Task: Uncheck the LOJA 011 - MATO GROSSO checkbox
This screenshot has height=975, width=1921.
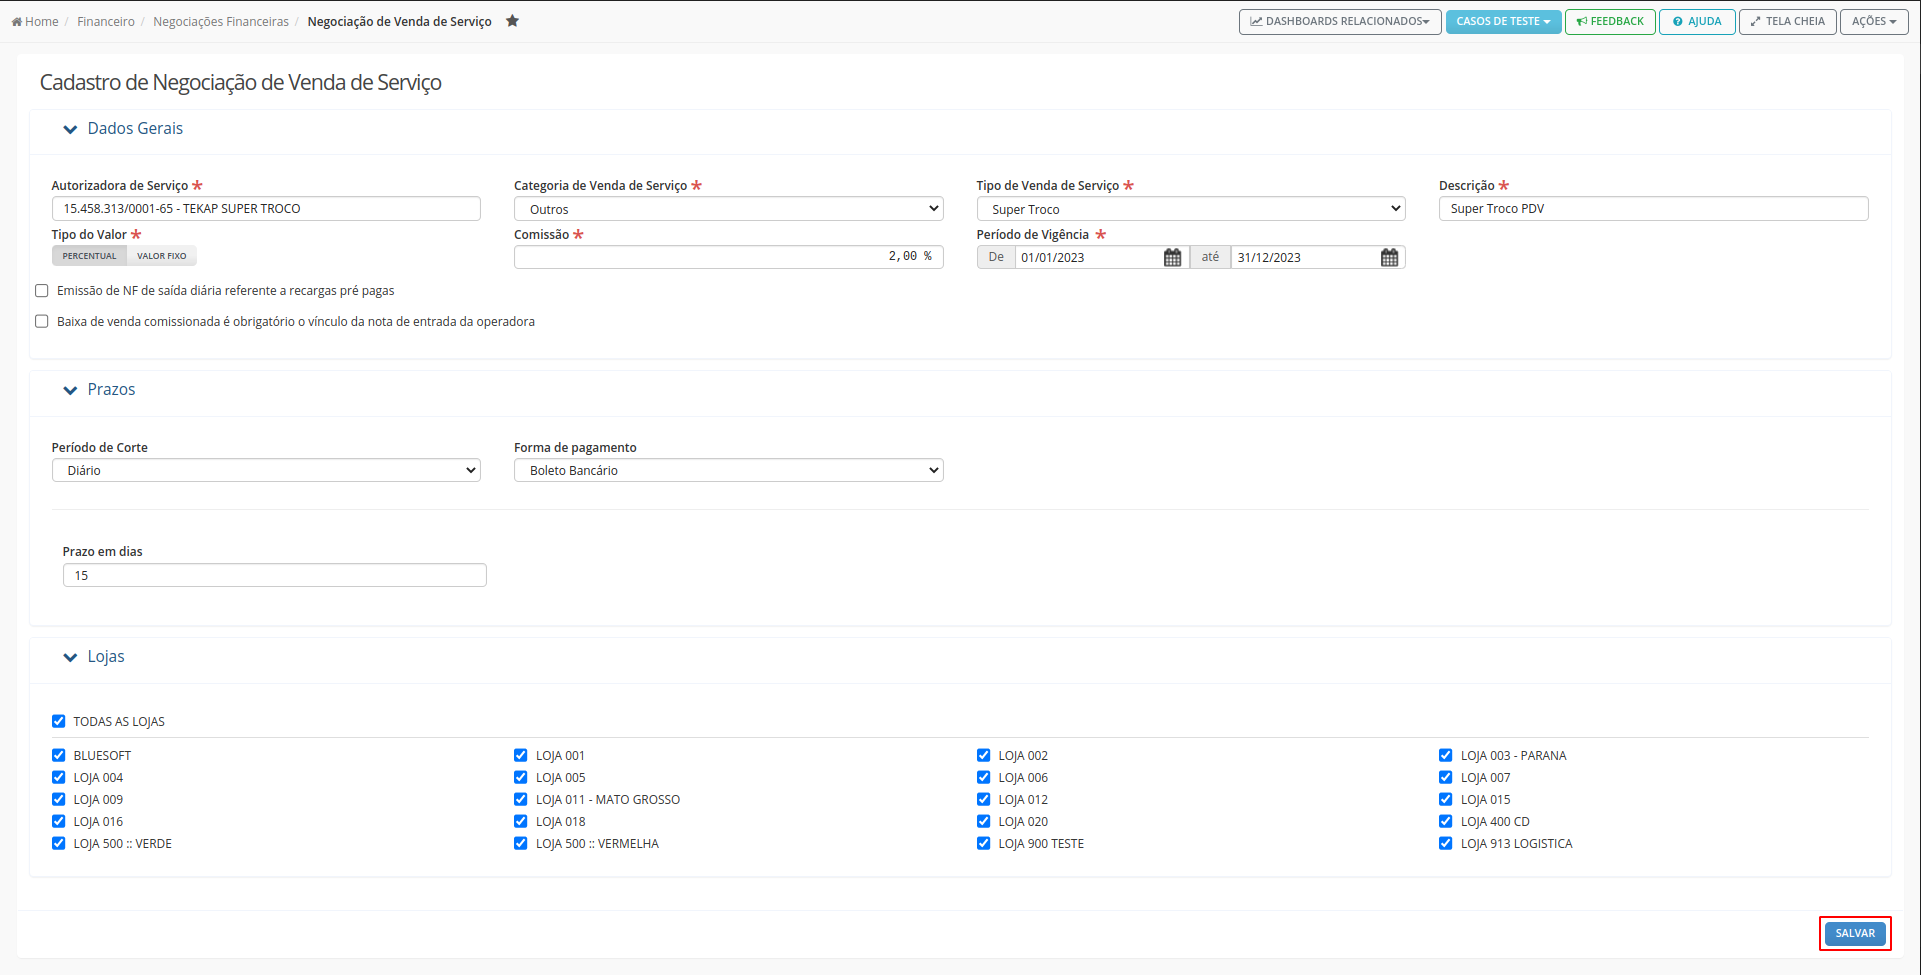Action: [521, 800]
